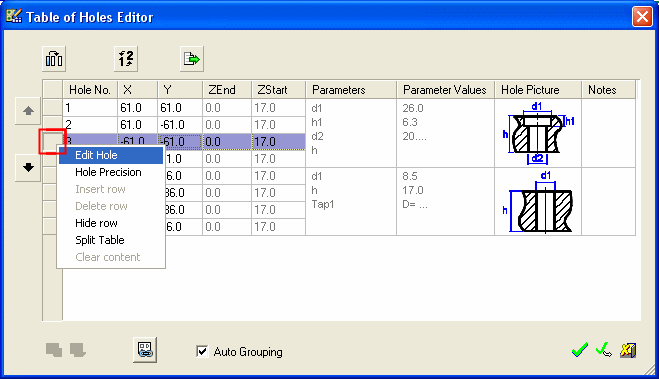Click the green checkmark with arrow apply icon
659x379 pixels.
click(x=604, y=350)
